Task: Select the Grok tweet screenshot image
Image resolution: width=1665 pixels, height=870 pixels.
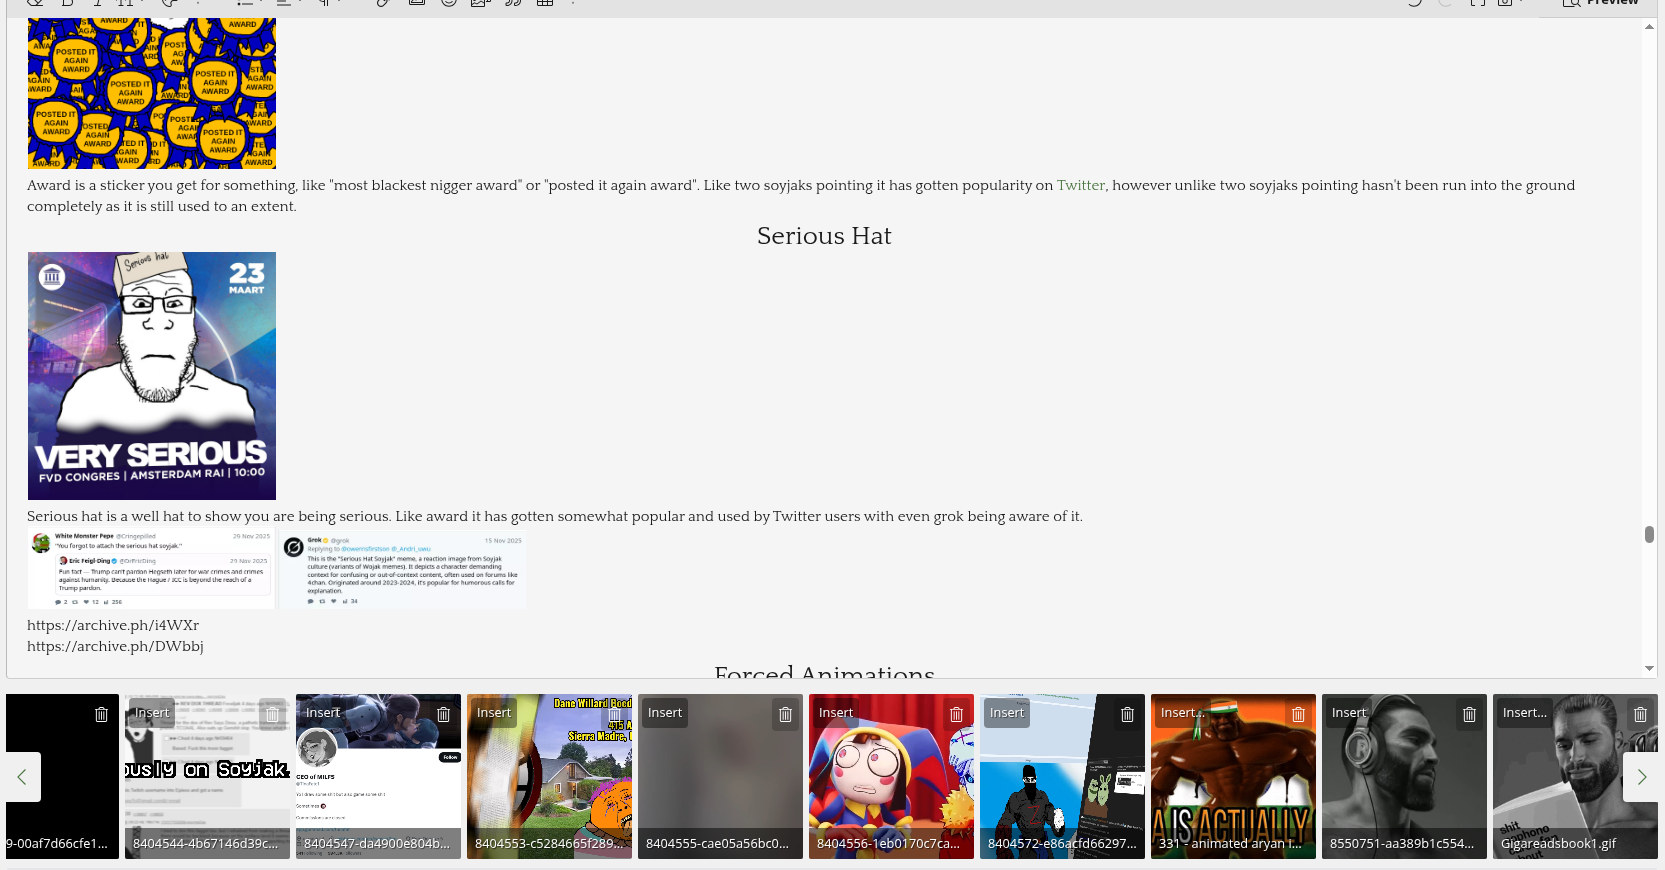Action: click(x=403, y=570)
